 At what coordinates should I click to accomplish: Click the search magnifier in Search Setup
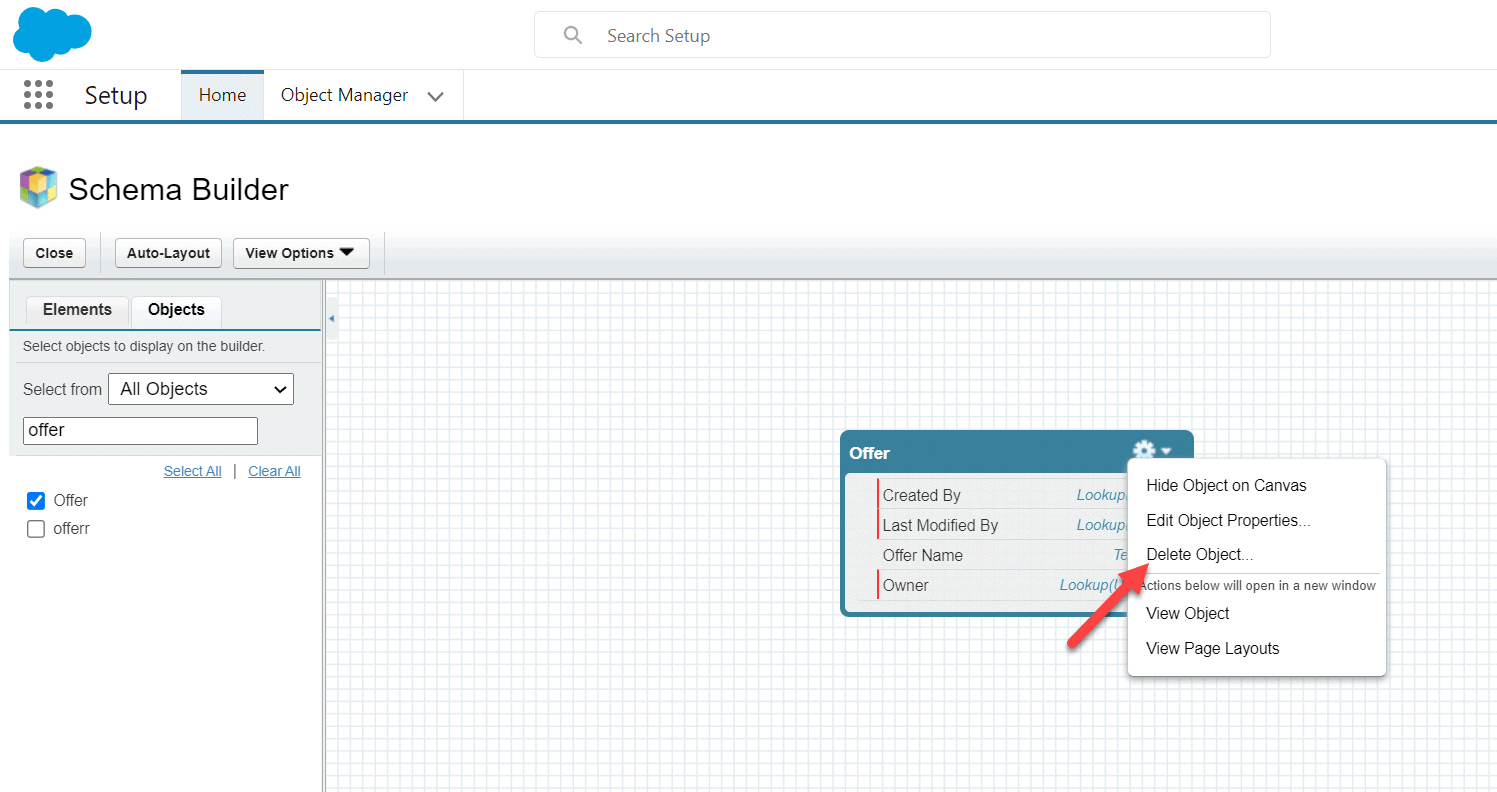572,34
